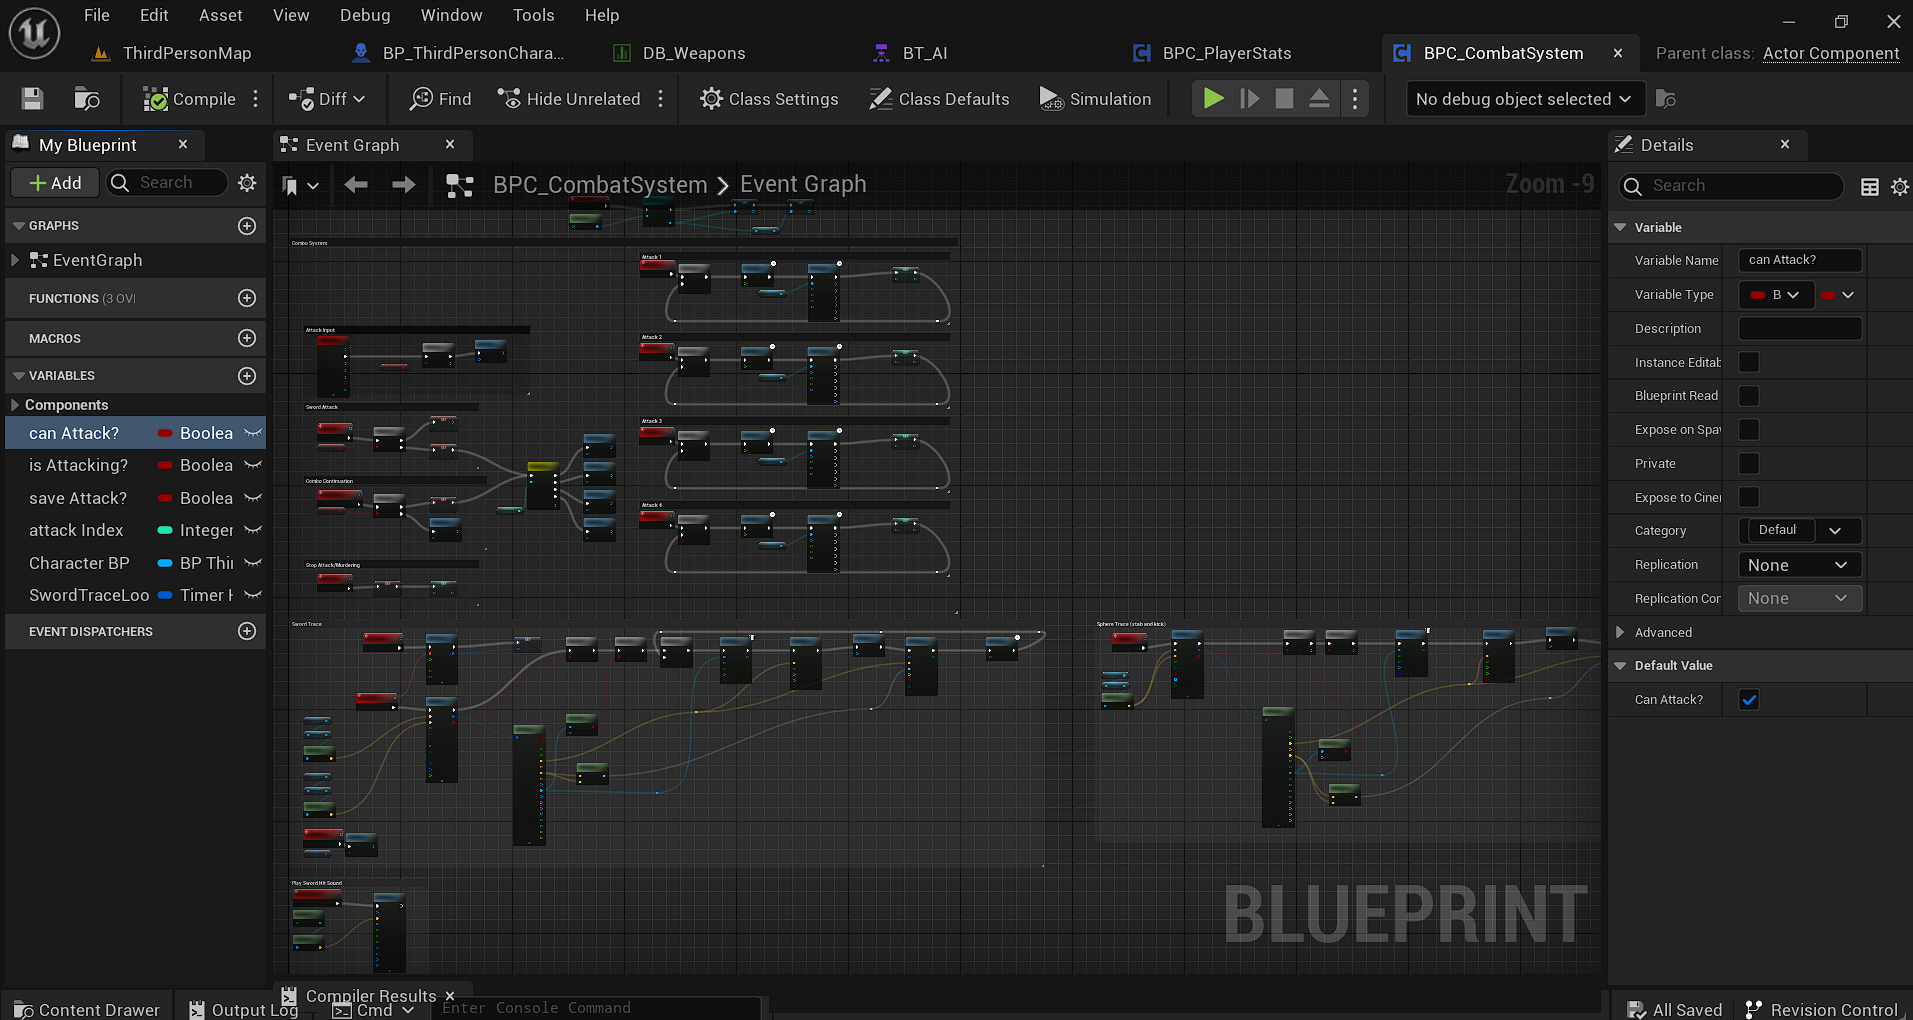Toggle Hide Unrelated nodes

coord(569,99)
